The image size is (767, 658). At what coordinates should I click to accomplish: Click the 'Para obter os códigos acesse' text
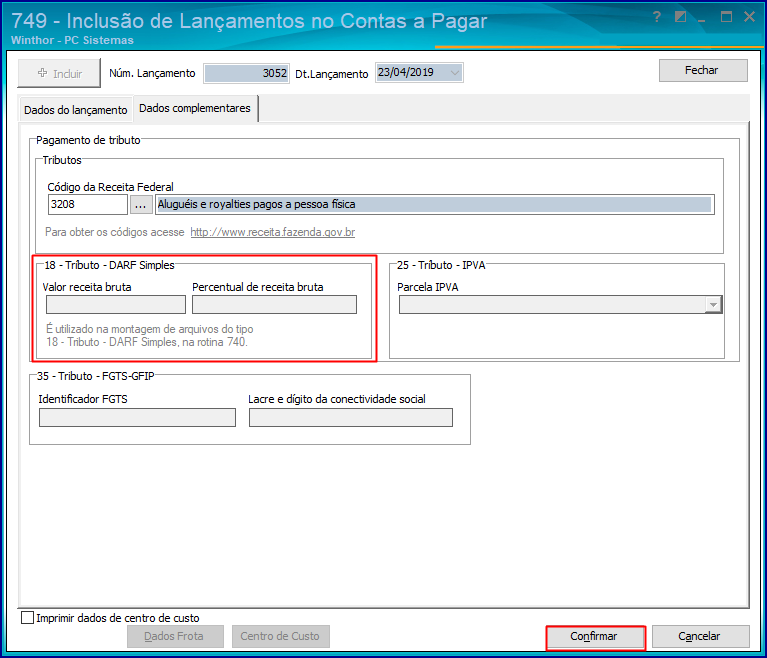[114, 232]
